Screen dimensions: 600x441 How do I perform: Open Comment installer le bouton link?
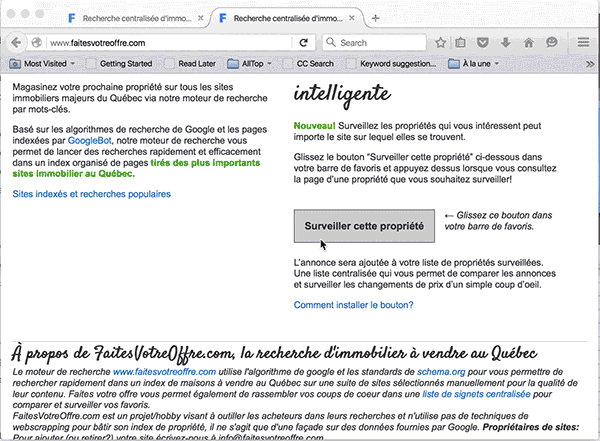pyautogui.click(x=354, y=306)
